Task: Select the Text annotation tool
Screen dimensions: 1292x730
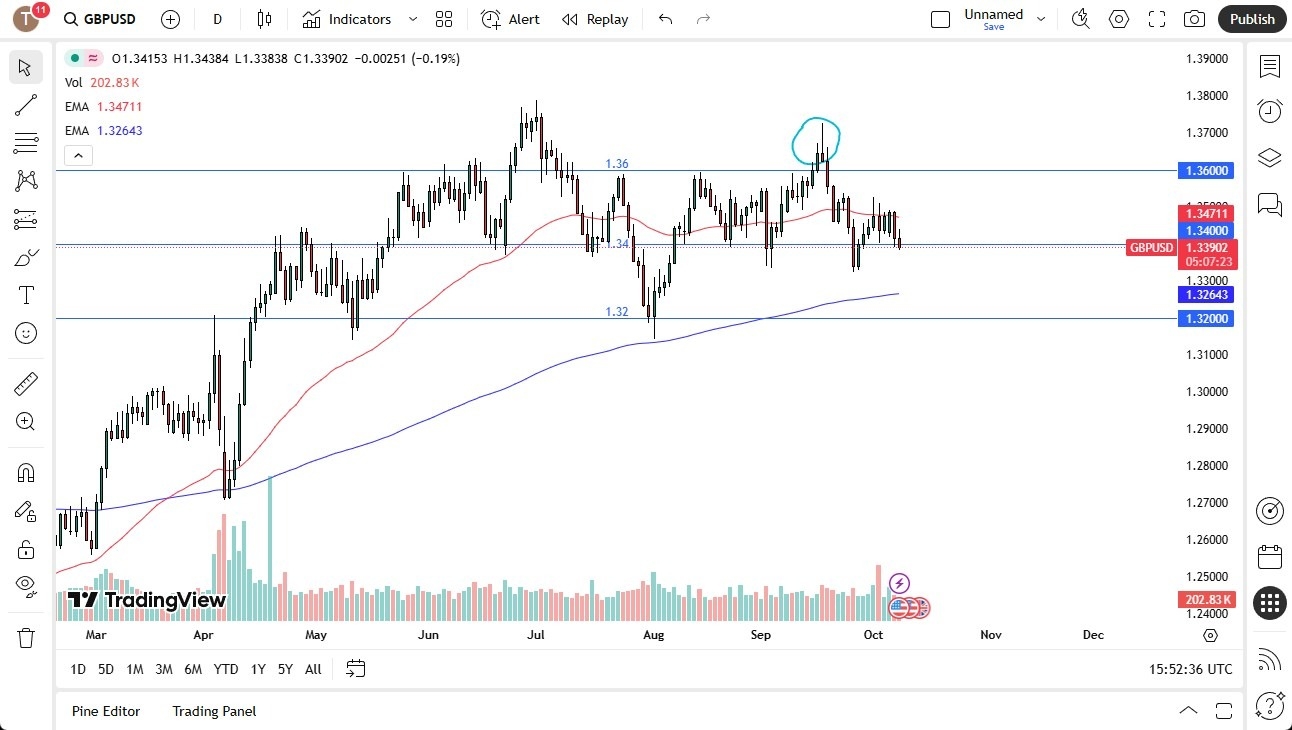Action: (26, 295)
